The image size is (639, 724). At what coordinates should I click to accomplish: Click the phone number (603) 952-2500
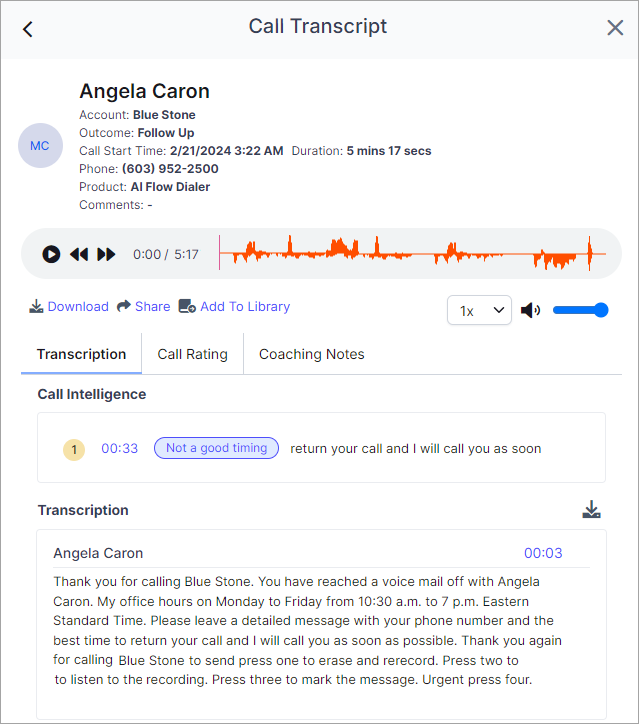(170, 169)
